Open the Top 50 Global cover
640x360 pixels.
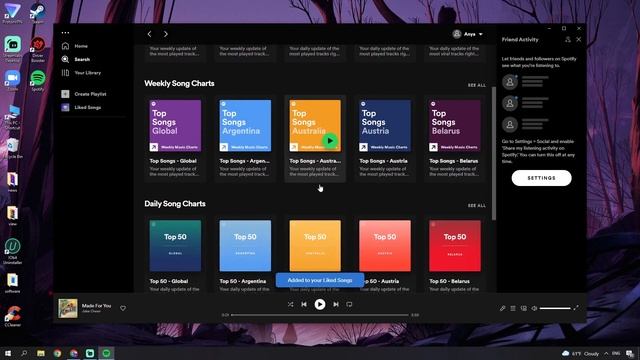pyautogui.click(x=175, y=246)
